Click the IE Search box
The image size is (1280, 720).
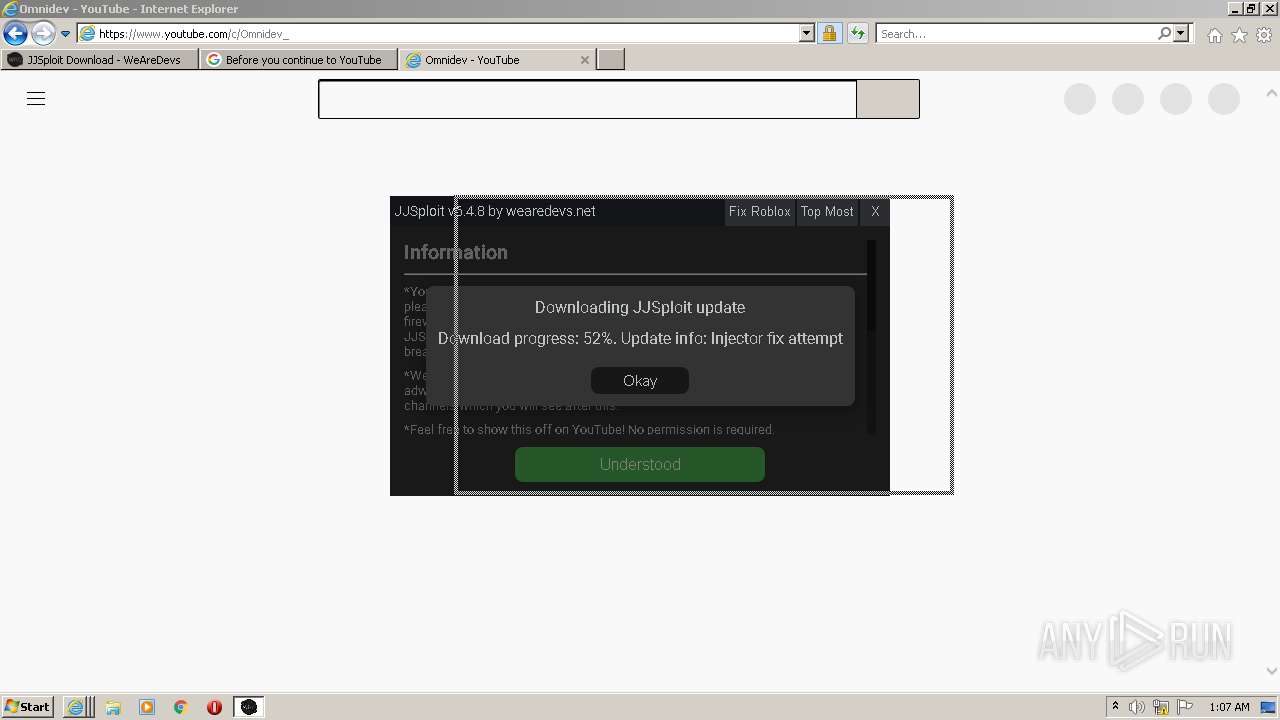pyautogui.click(x=1016, y=33)
